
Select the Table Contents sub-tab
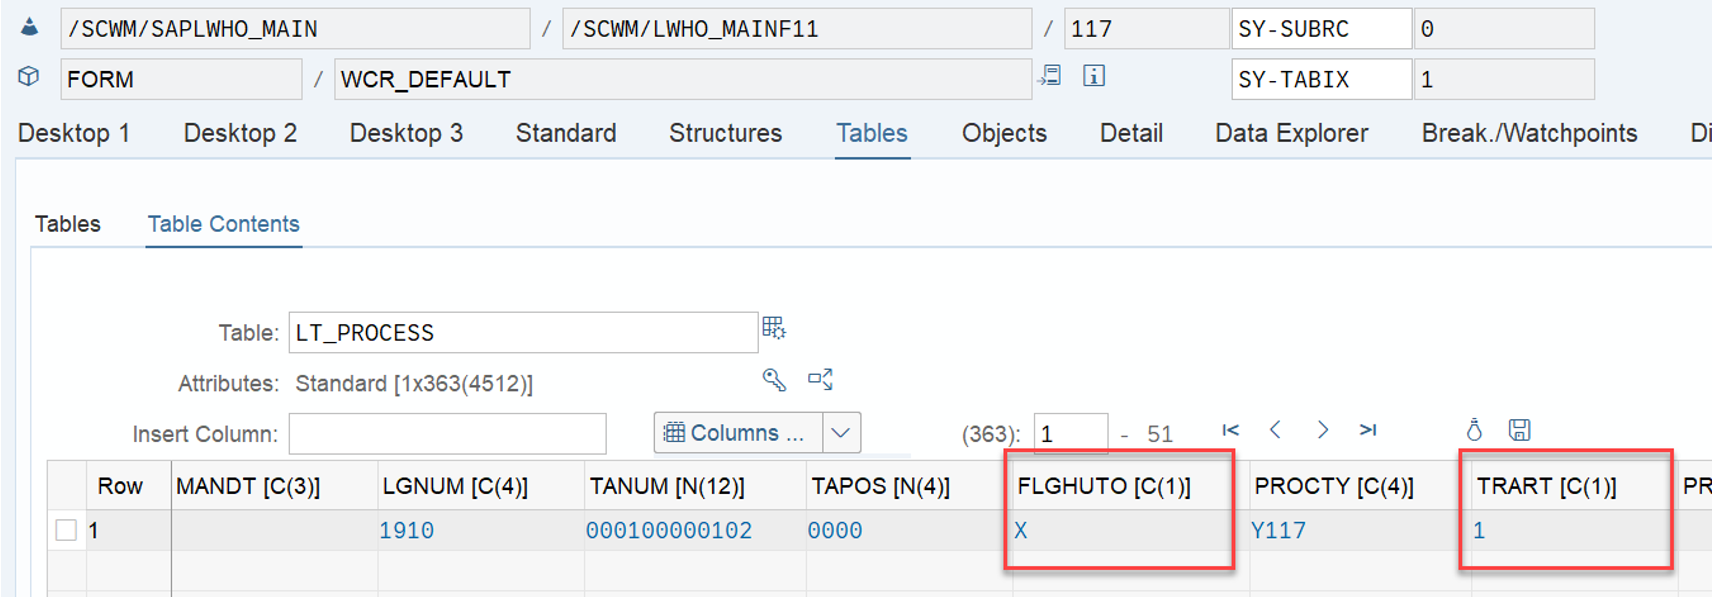(224, 224)
